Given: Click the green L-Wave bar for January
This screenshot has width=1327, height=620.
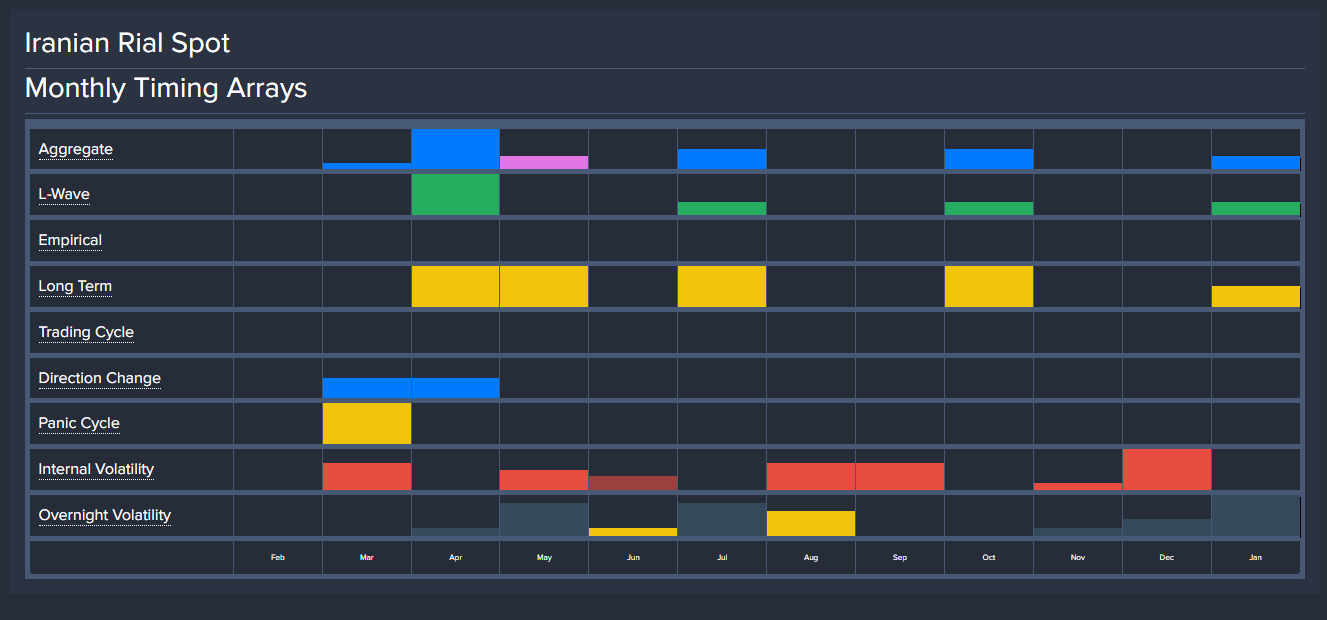Looking at the screenshot, I should 1256,209.
